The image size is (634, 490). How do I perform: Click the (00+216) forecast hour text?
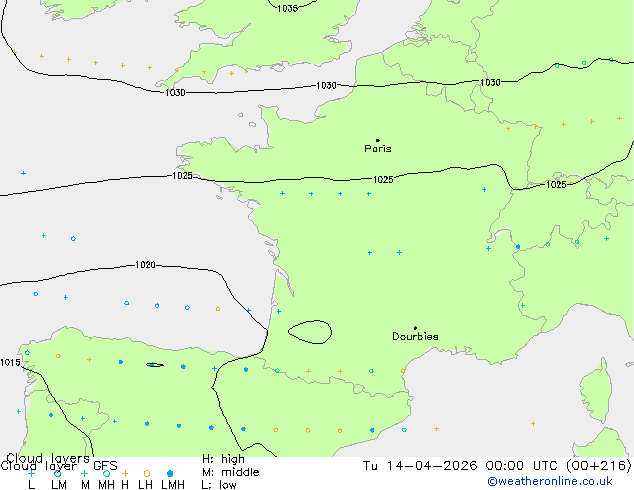(598, 466)
